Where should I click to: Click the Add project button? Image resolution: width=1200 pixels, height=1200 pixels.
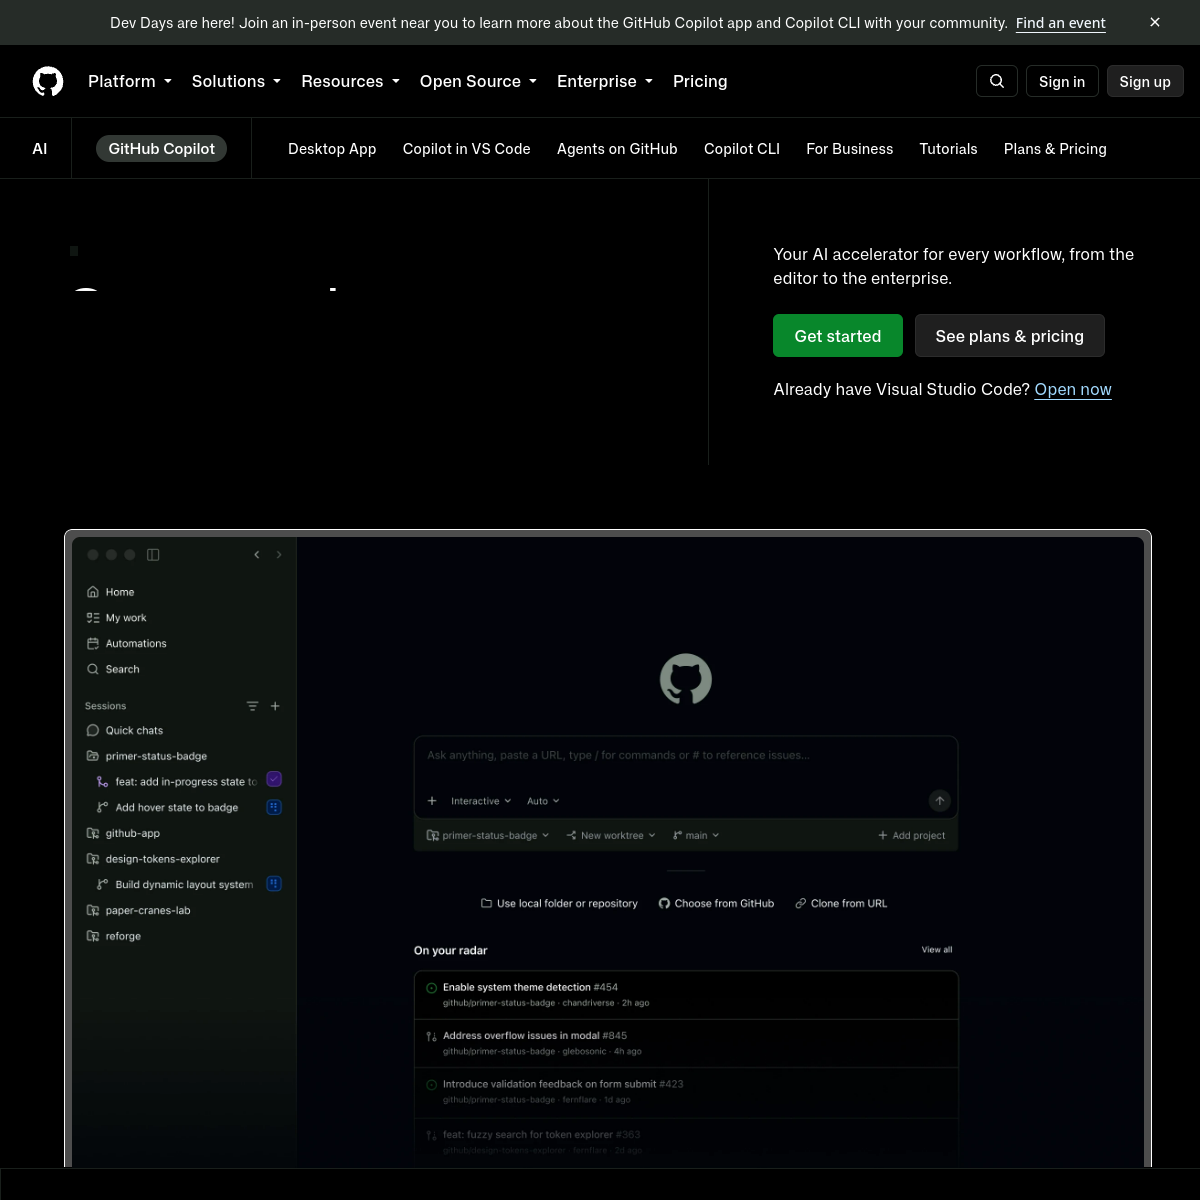(x=911, y=835)
